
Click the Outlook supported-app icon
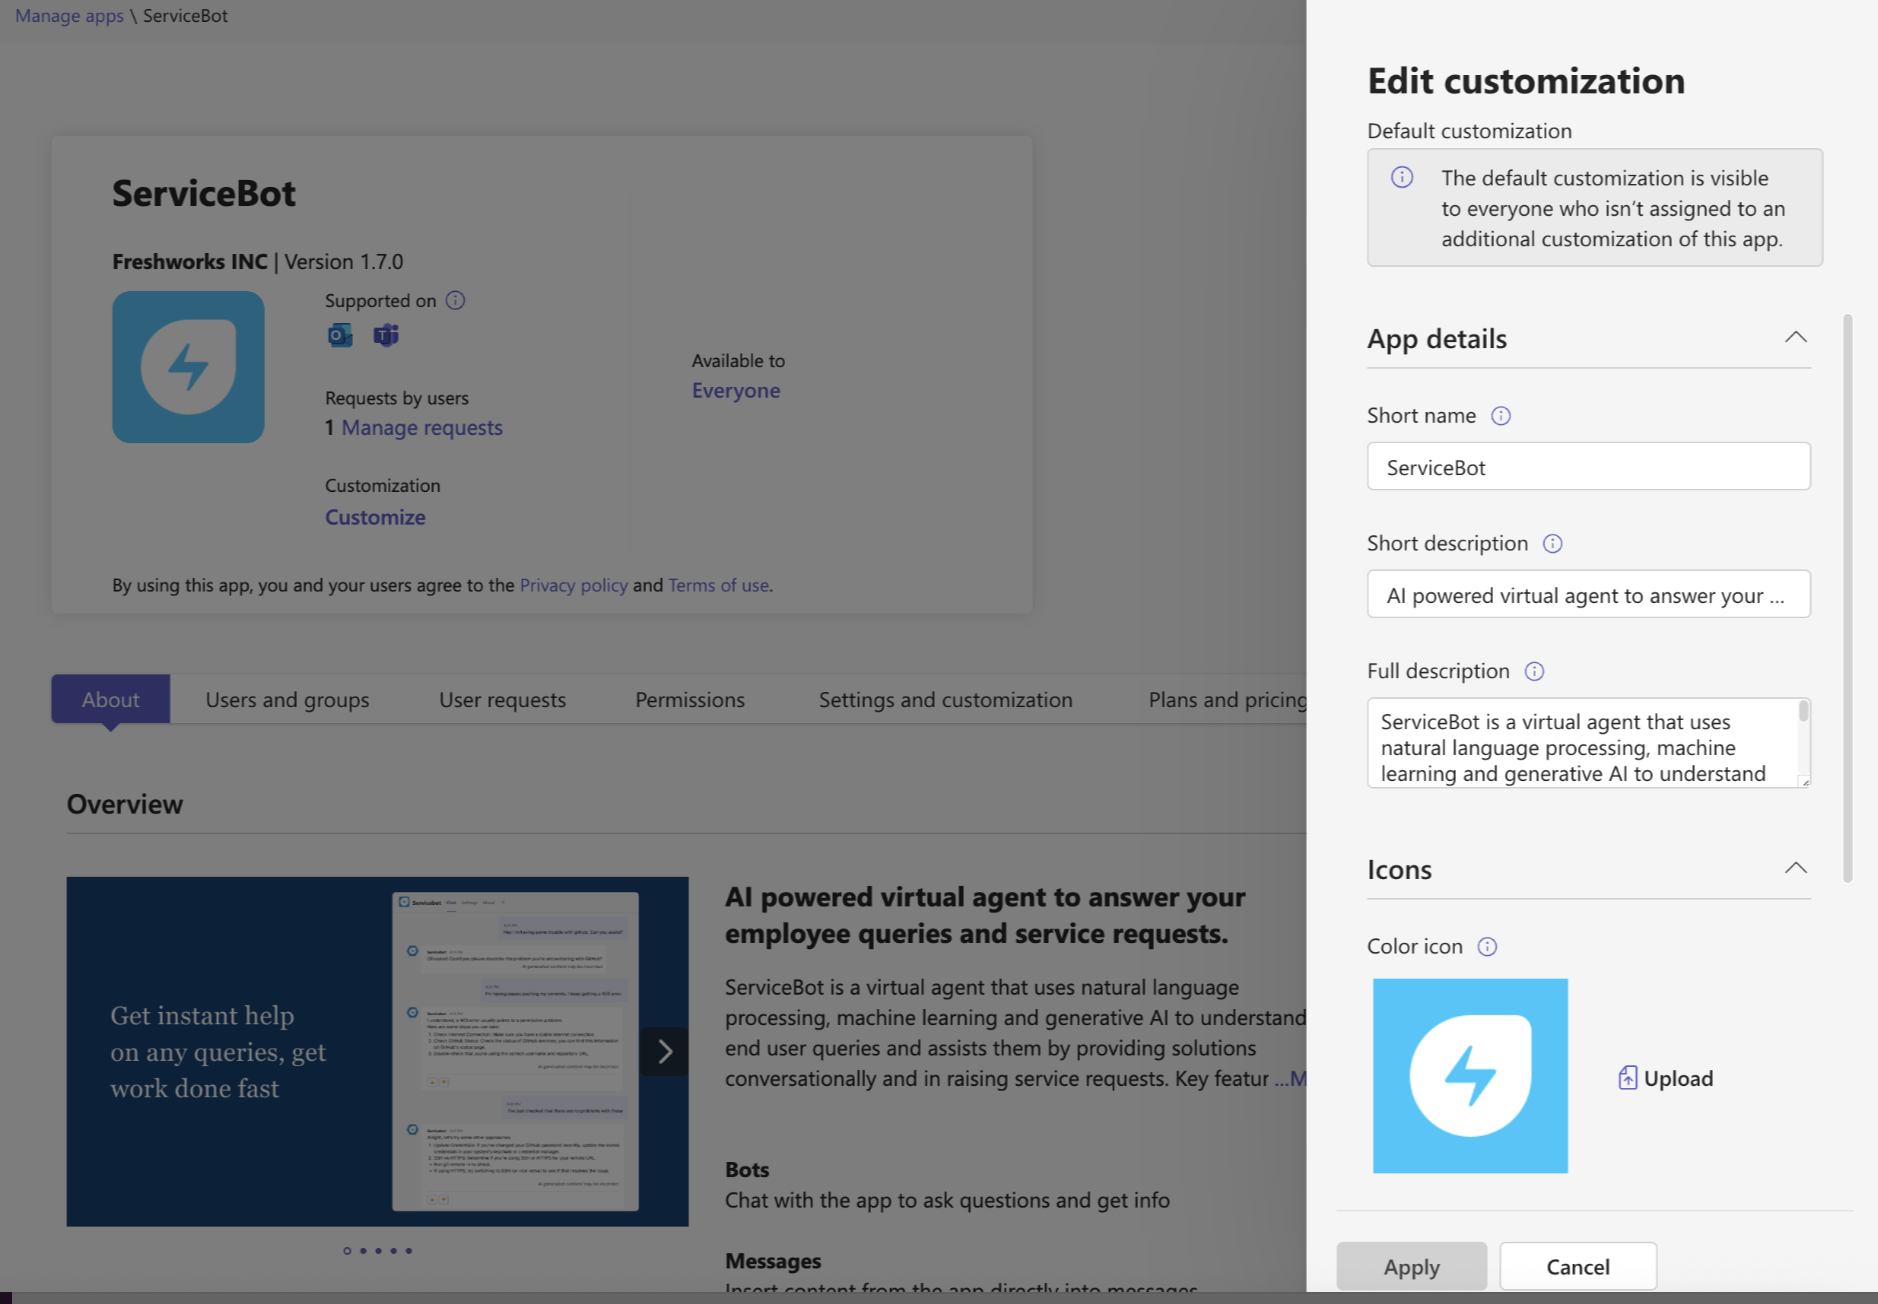point(340,335)
